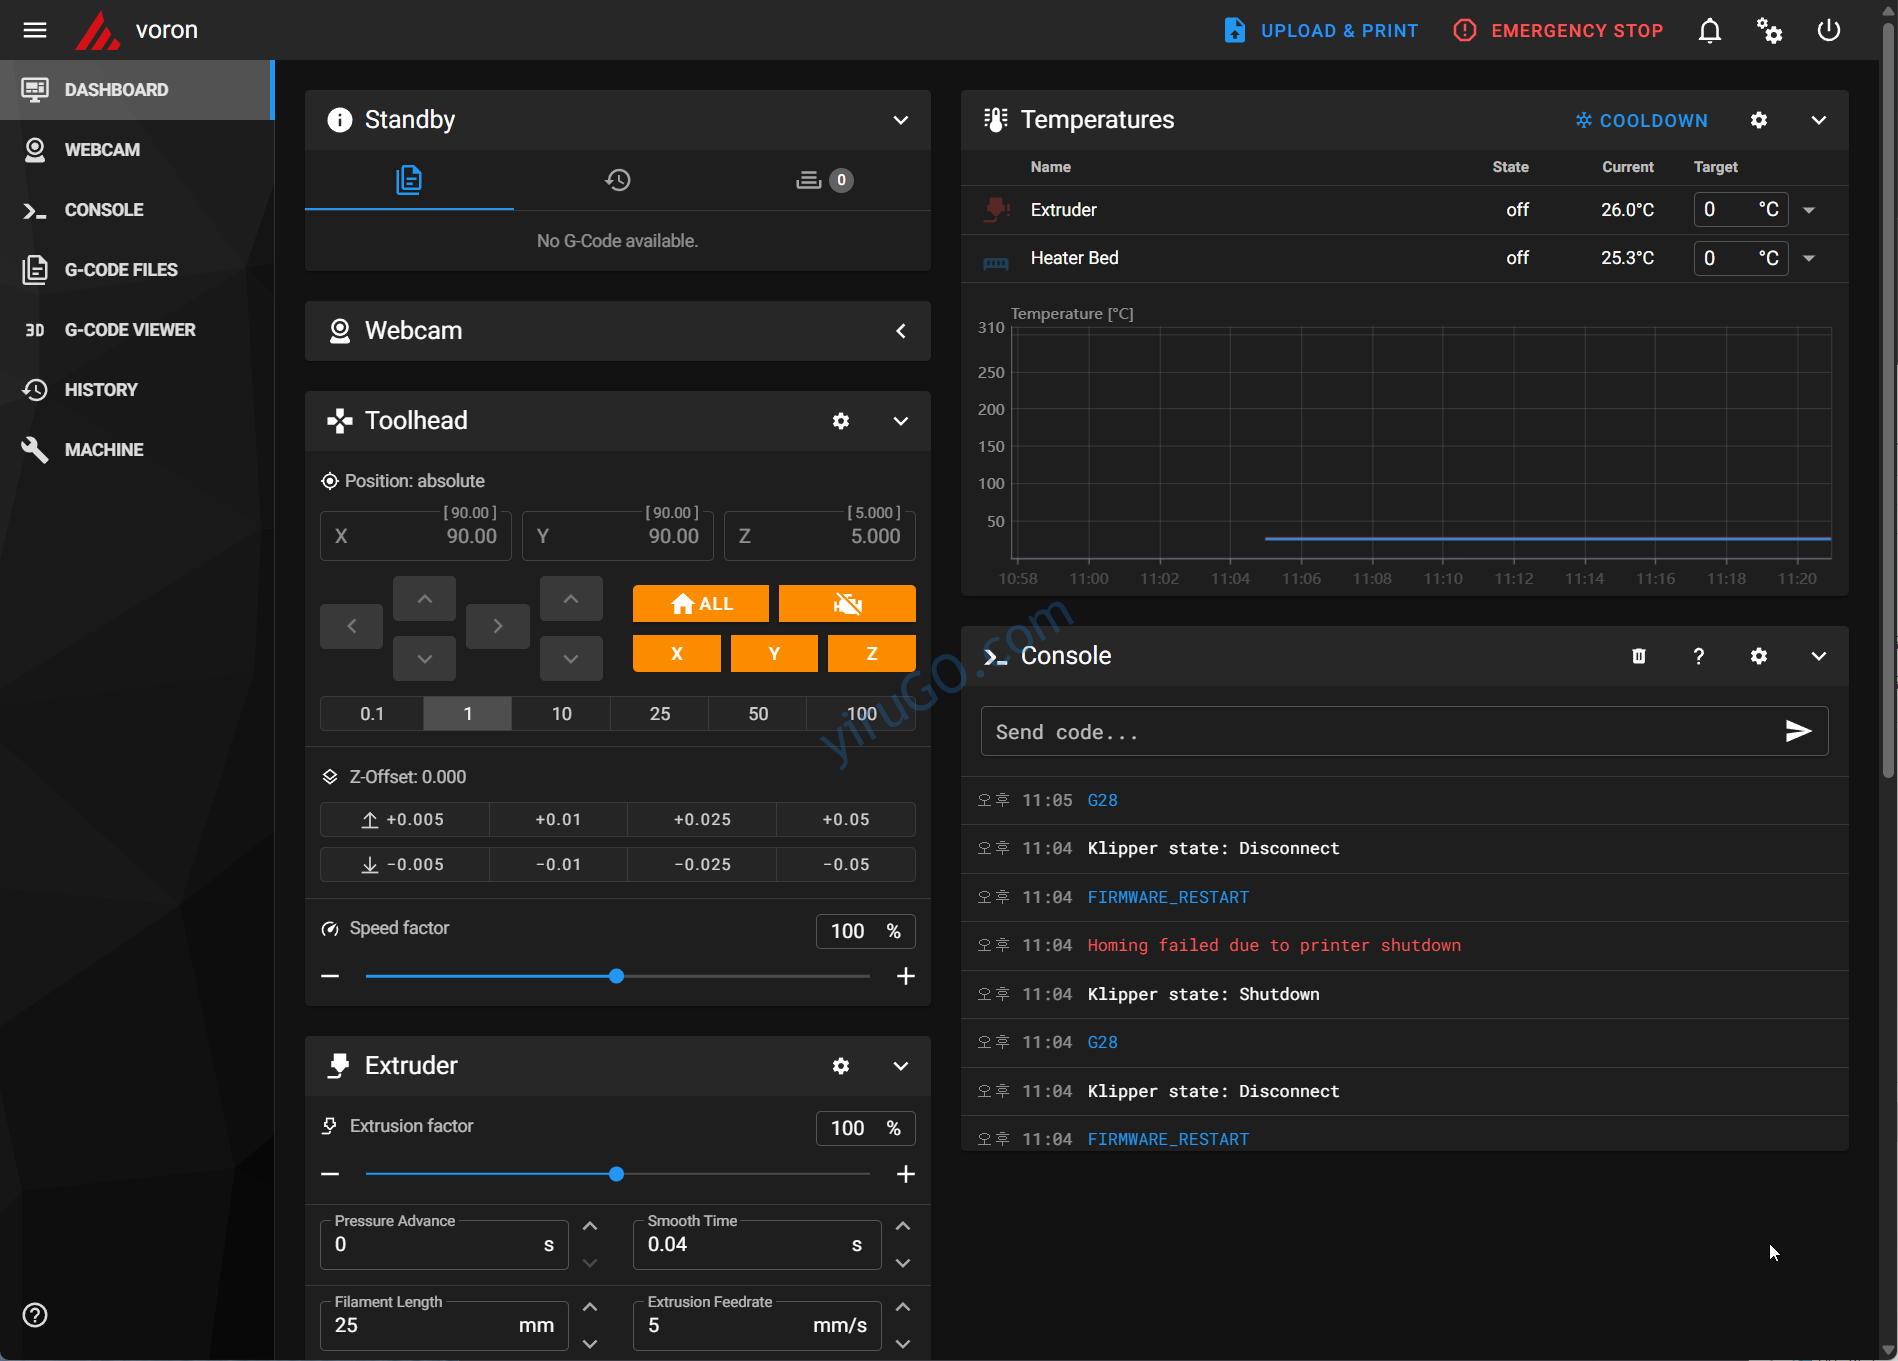
Task: Clear console with trash icon
Action: (1639, 656)
